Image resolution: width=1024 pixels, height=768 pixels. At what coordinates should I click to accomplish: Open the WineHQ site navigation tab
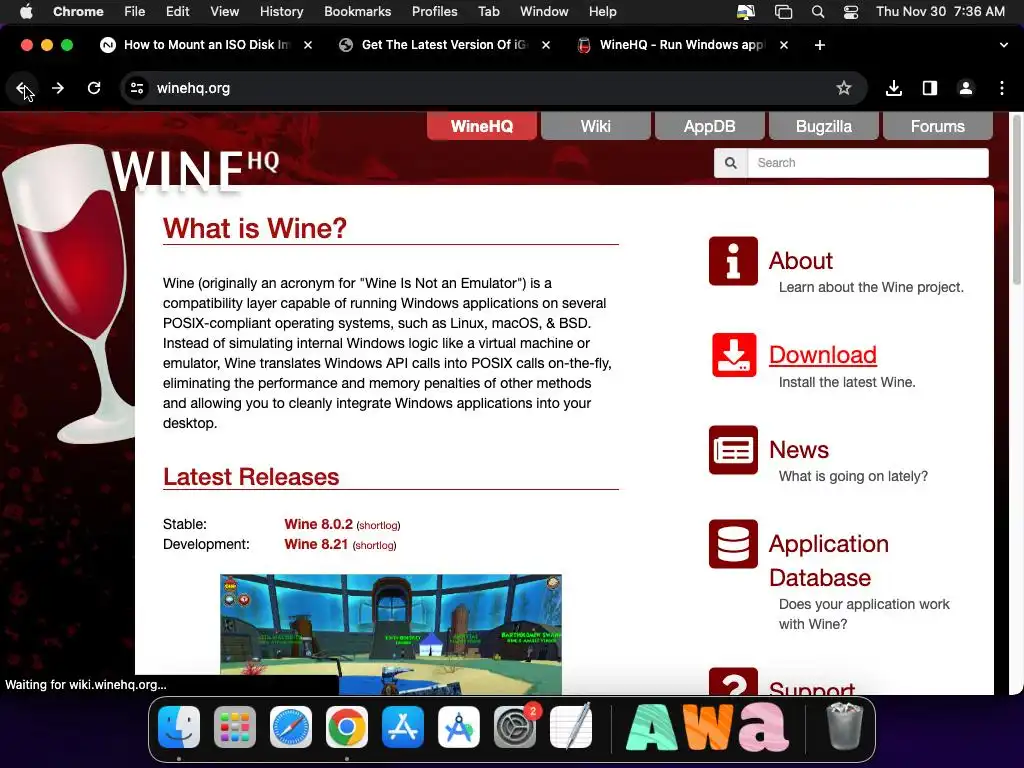click(482, 126)
